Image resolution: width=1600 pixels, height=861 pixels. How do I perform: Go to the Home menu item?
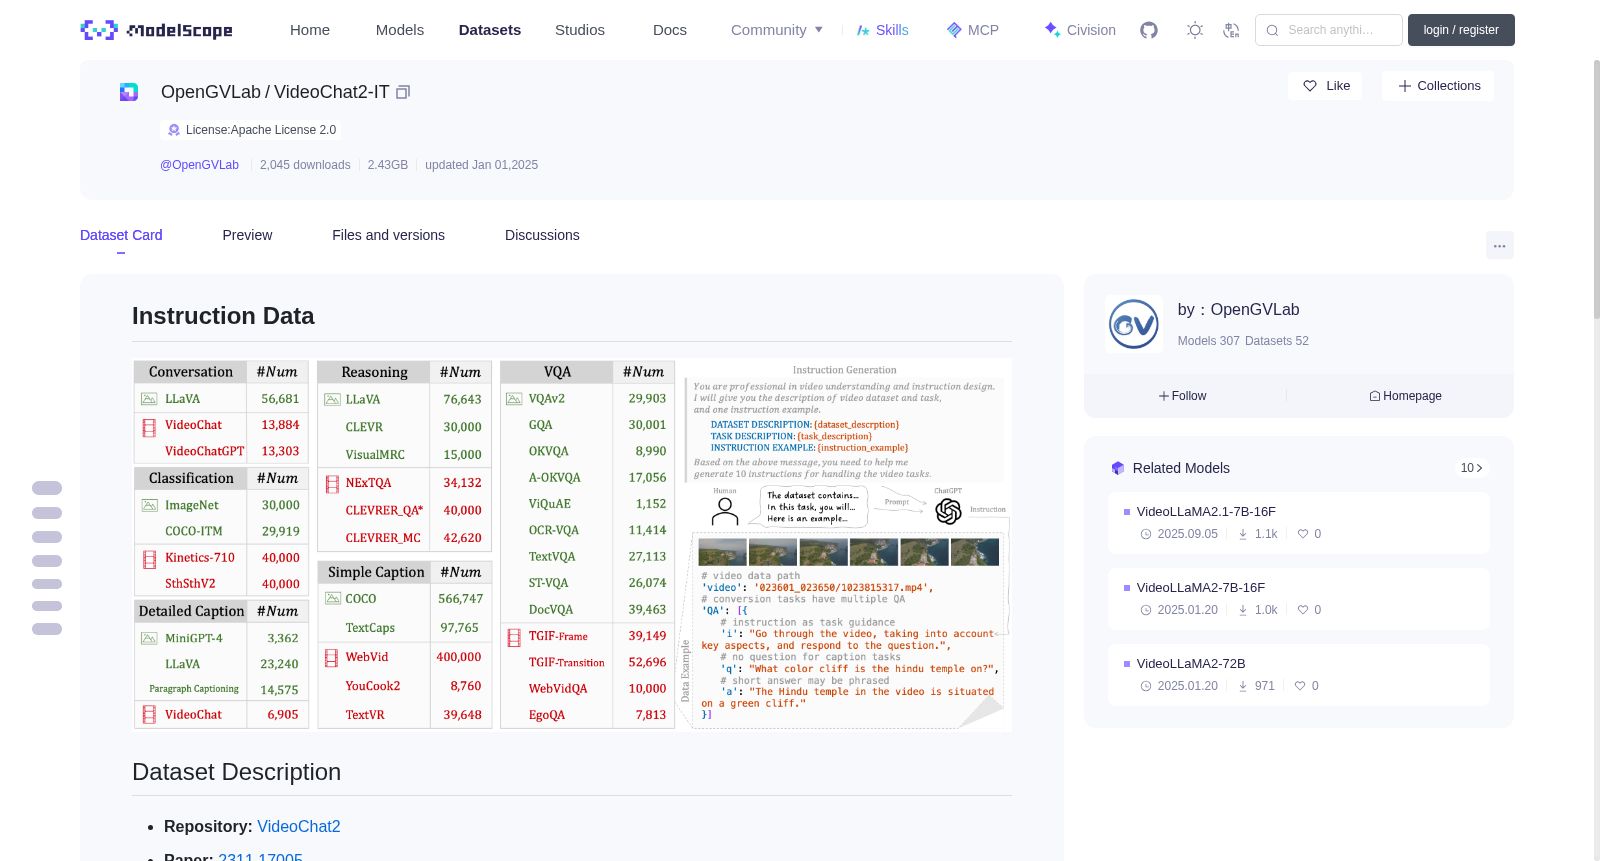[x=310, y=30]
